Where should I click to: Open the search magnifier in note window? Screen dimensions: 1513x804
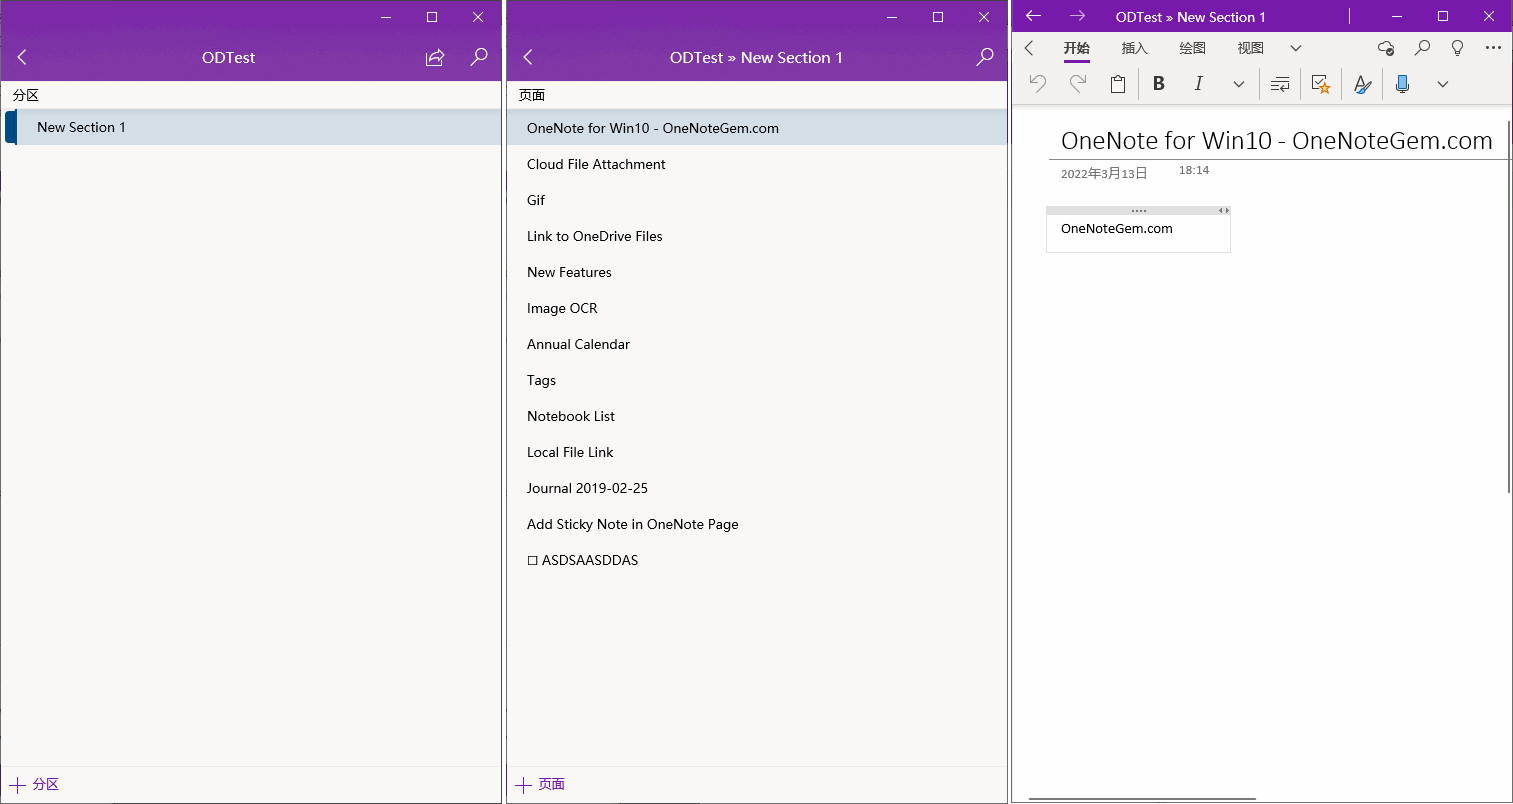[x=1422, y=48]
